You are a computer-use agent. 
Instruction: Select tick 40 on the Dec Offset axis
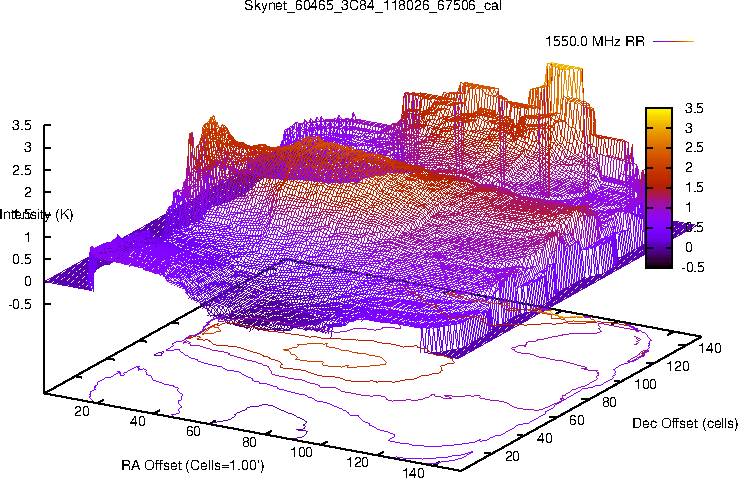[x=545, y=438]
